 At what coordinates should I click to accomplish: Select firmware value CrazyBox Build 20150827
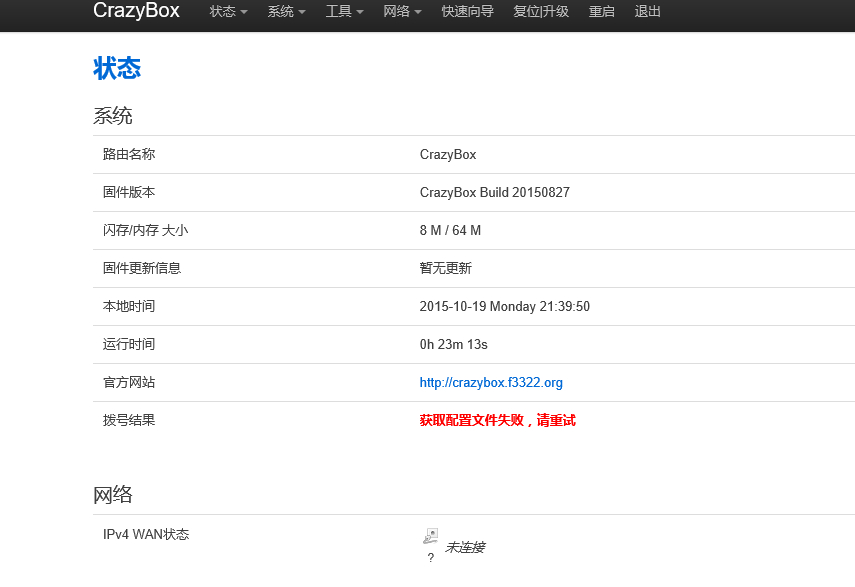[495, 192]
